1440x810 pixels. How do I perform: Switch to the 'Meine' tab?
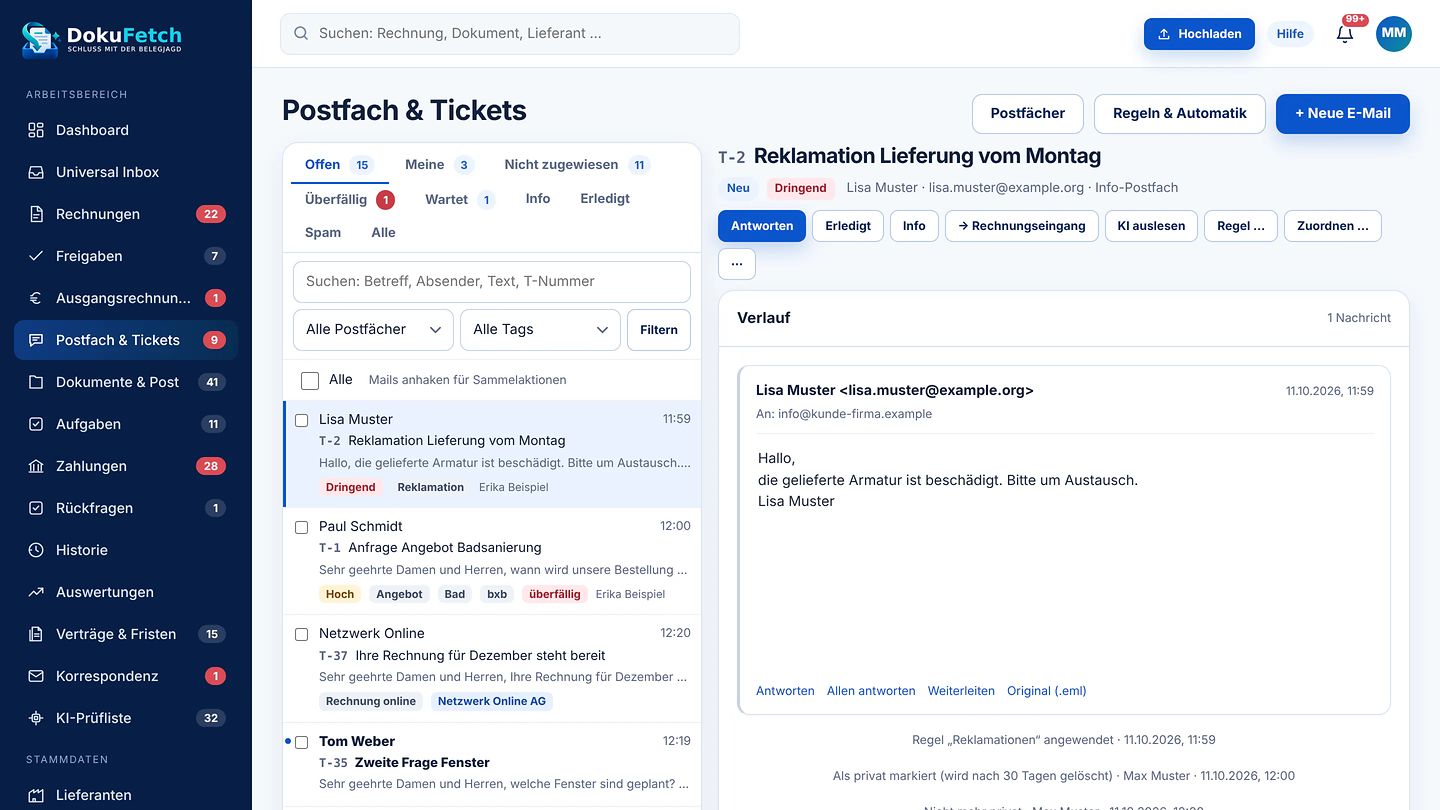click(x=438, y=165)
